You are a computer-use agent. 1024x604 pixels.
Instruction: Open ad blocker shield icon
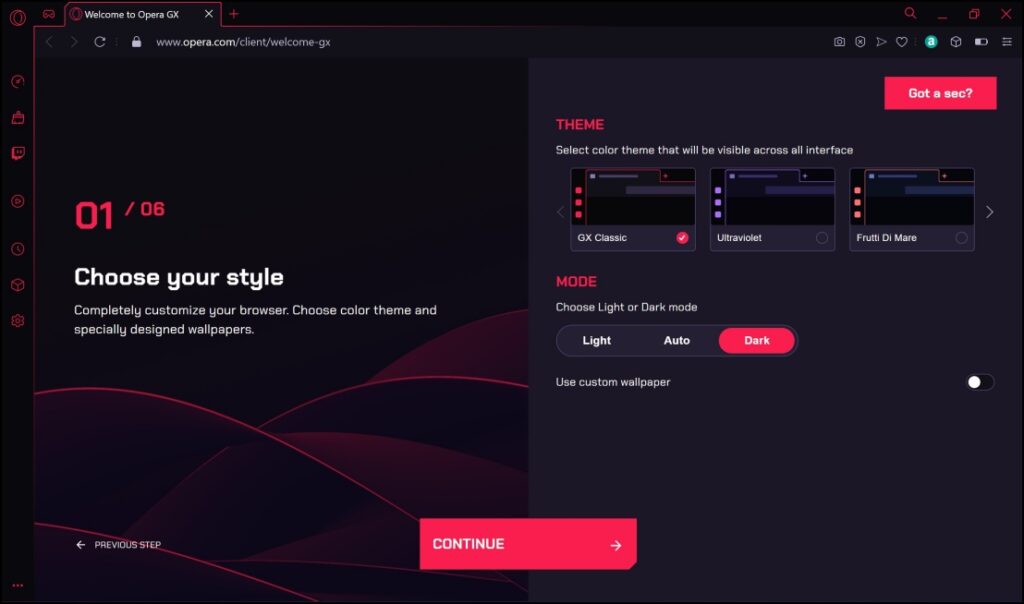pos(860,42)
